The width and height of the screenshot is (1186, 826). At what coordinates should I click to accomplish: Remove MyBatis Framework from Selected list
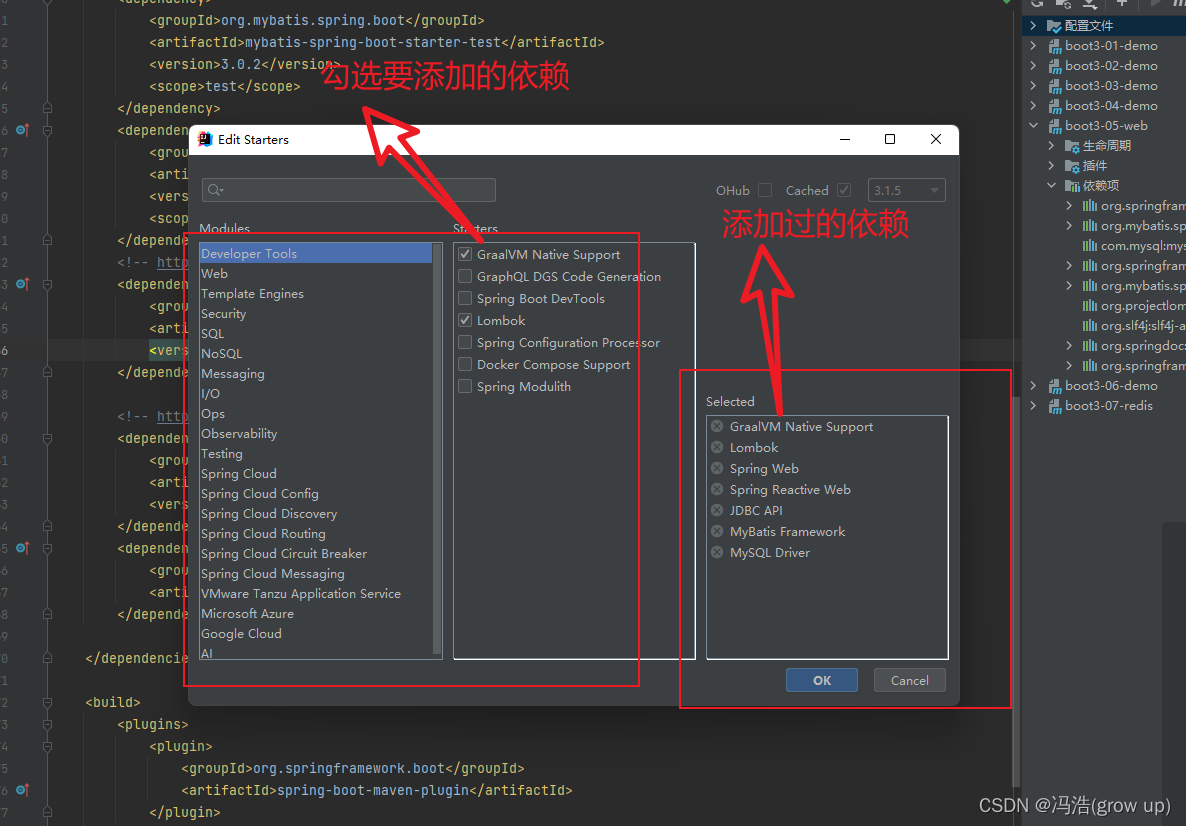point(717,532)
